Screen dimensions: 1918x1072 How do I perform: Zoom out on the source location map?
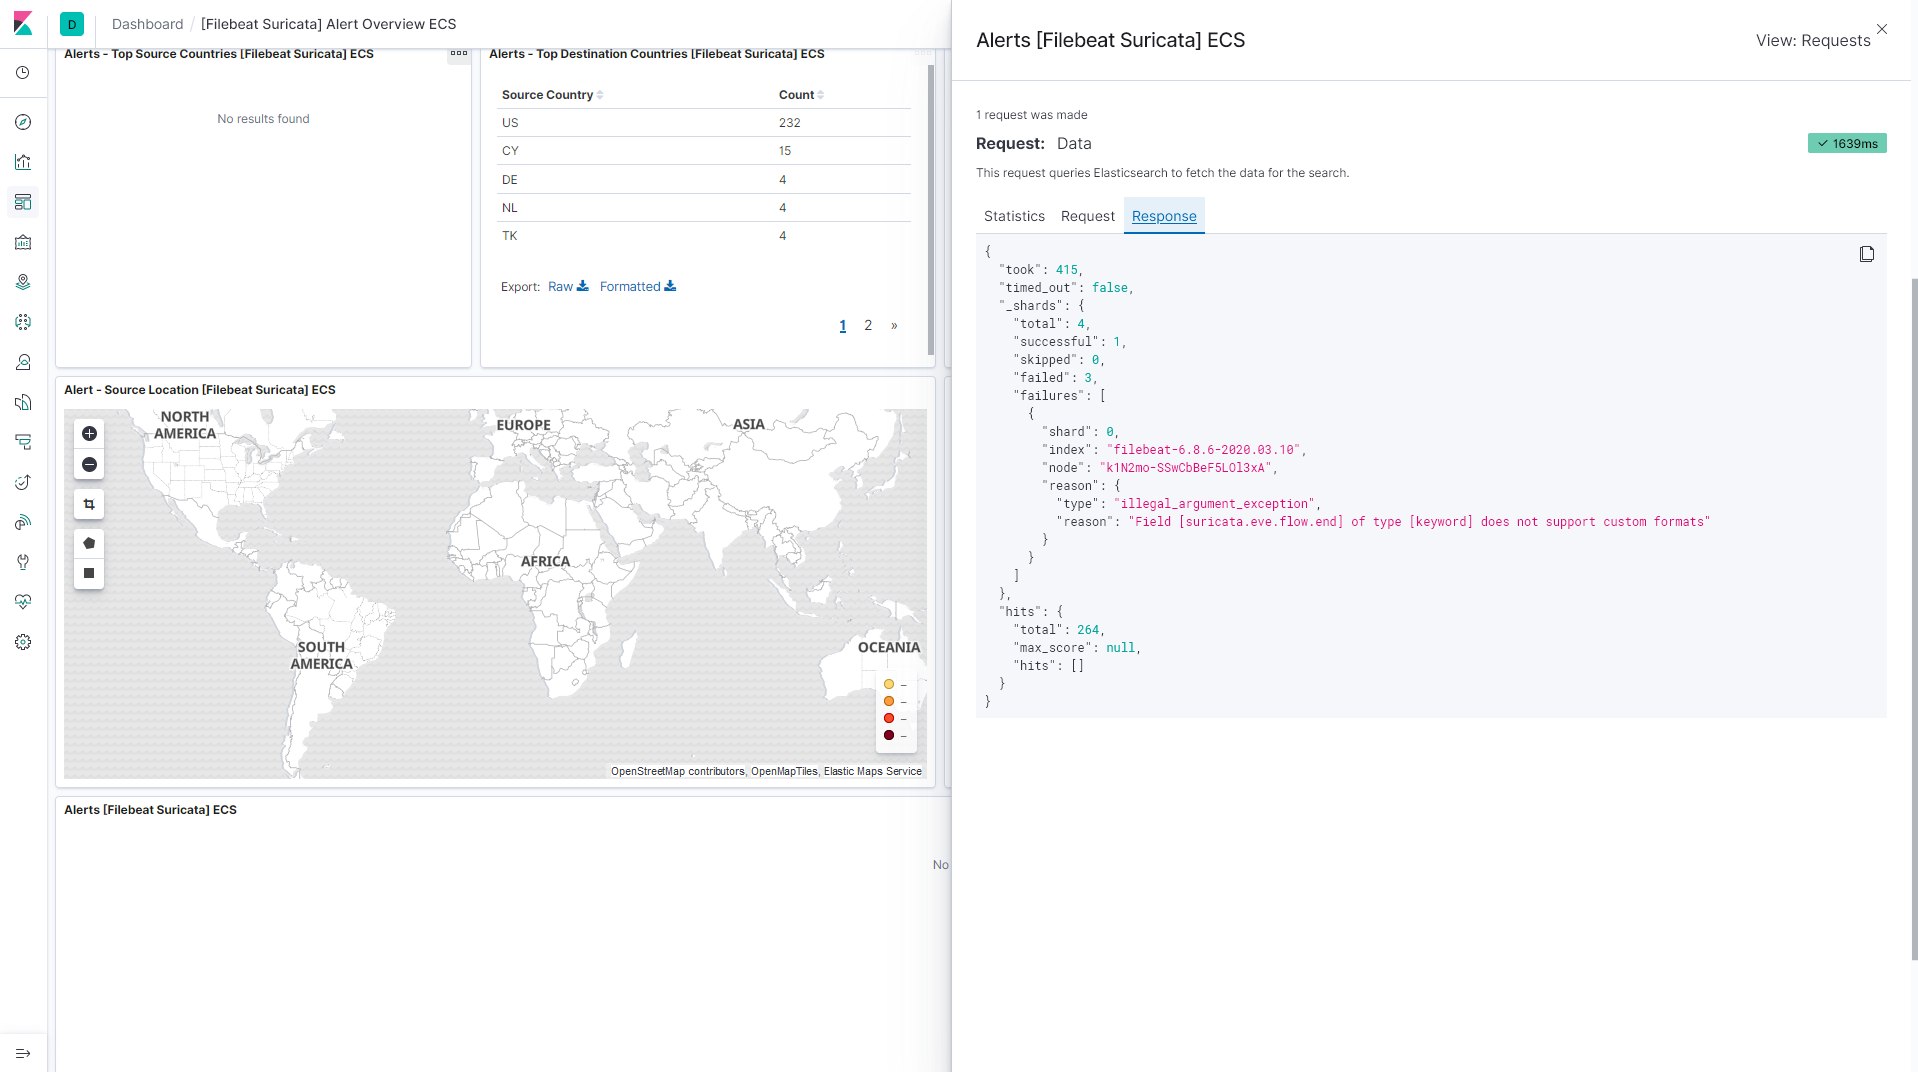tap(89, 465)
